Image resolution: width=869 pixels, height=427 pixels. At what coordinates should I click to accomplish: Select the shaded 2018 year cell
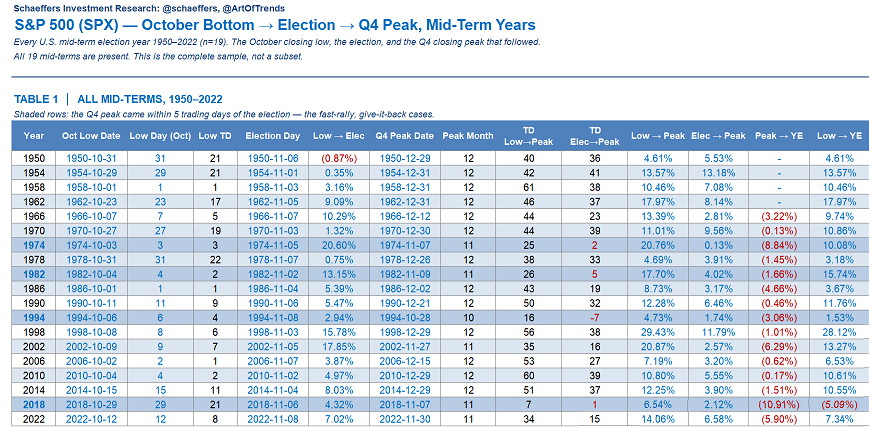point(34,404)
